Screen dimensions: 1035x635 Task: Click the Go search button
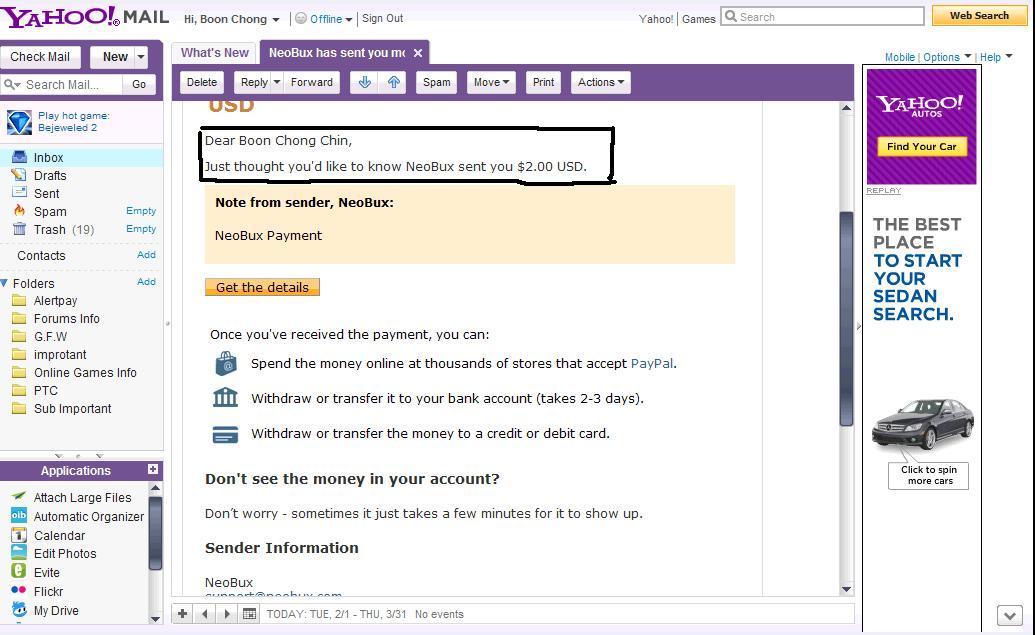(x=139, y=84)
